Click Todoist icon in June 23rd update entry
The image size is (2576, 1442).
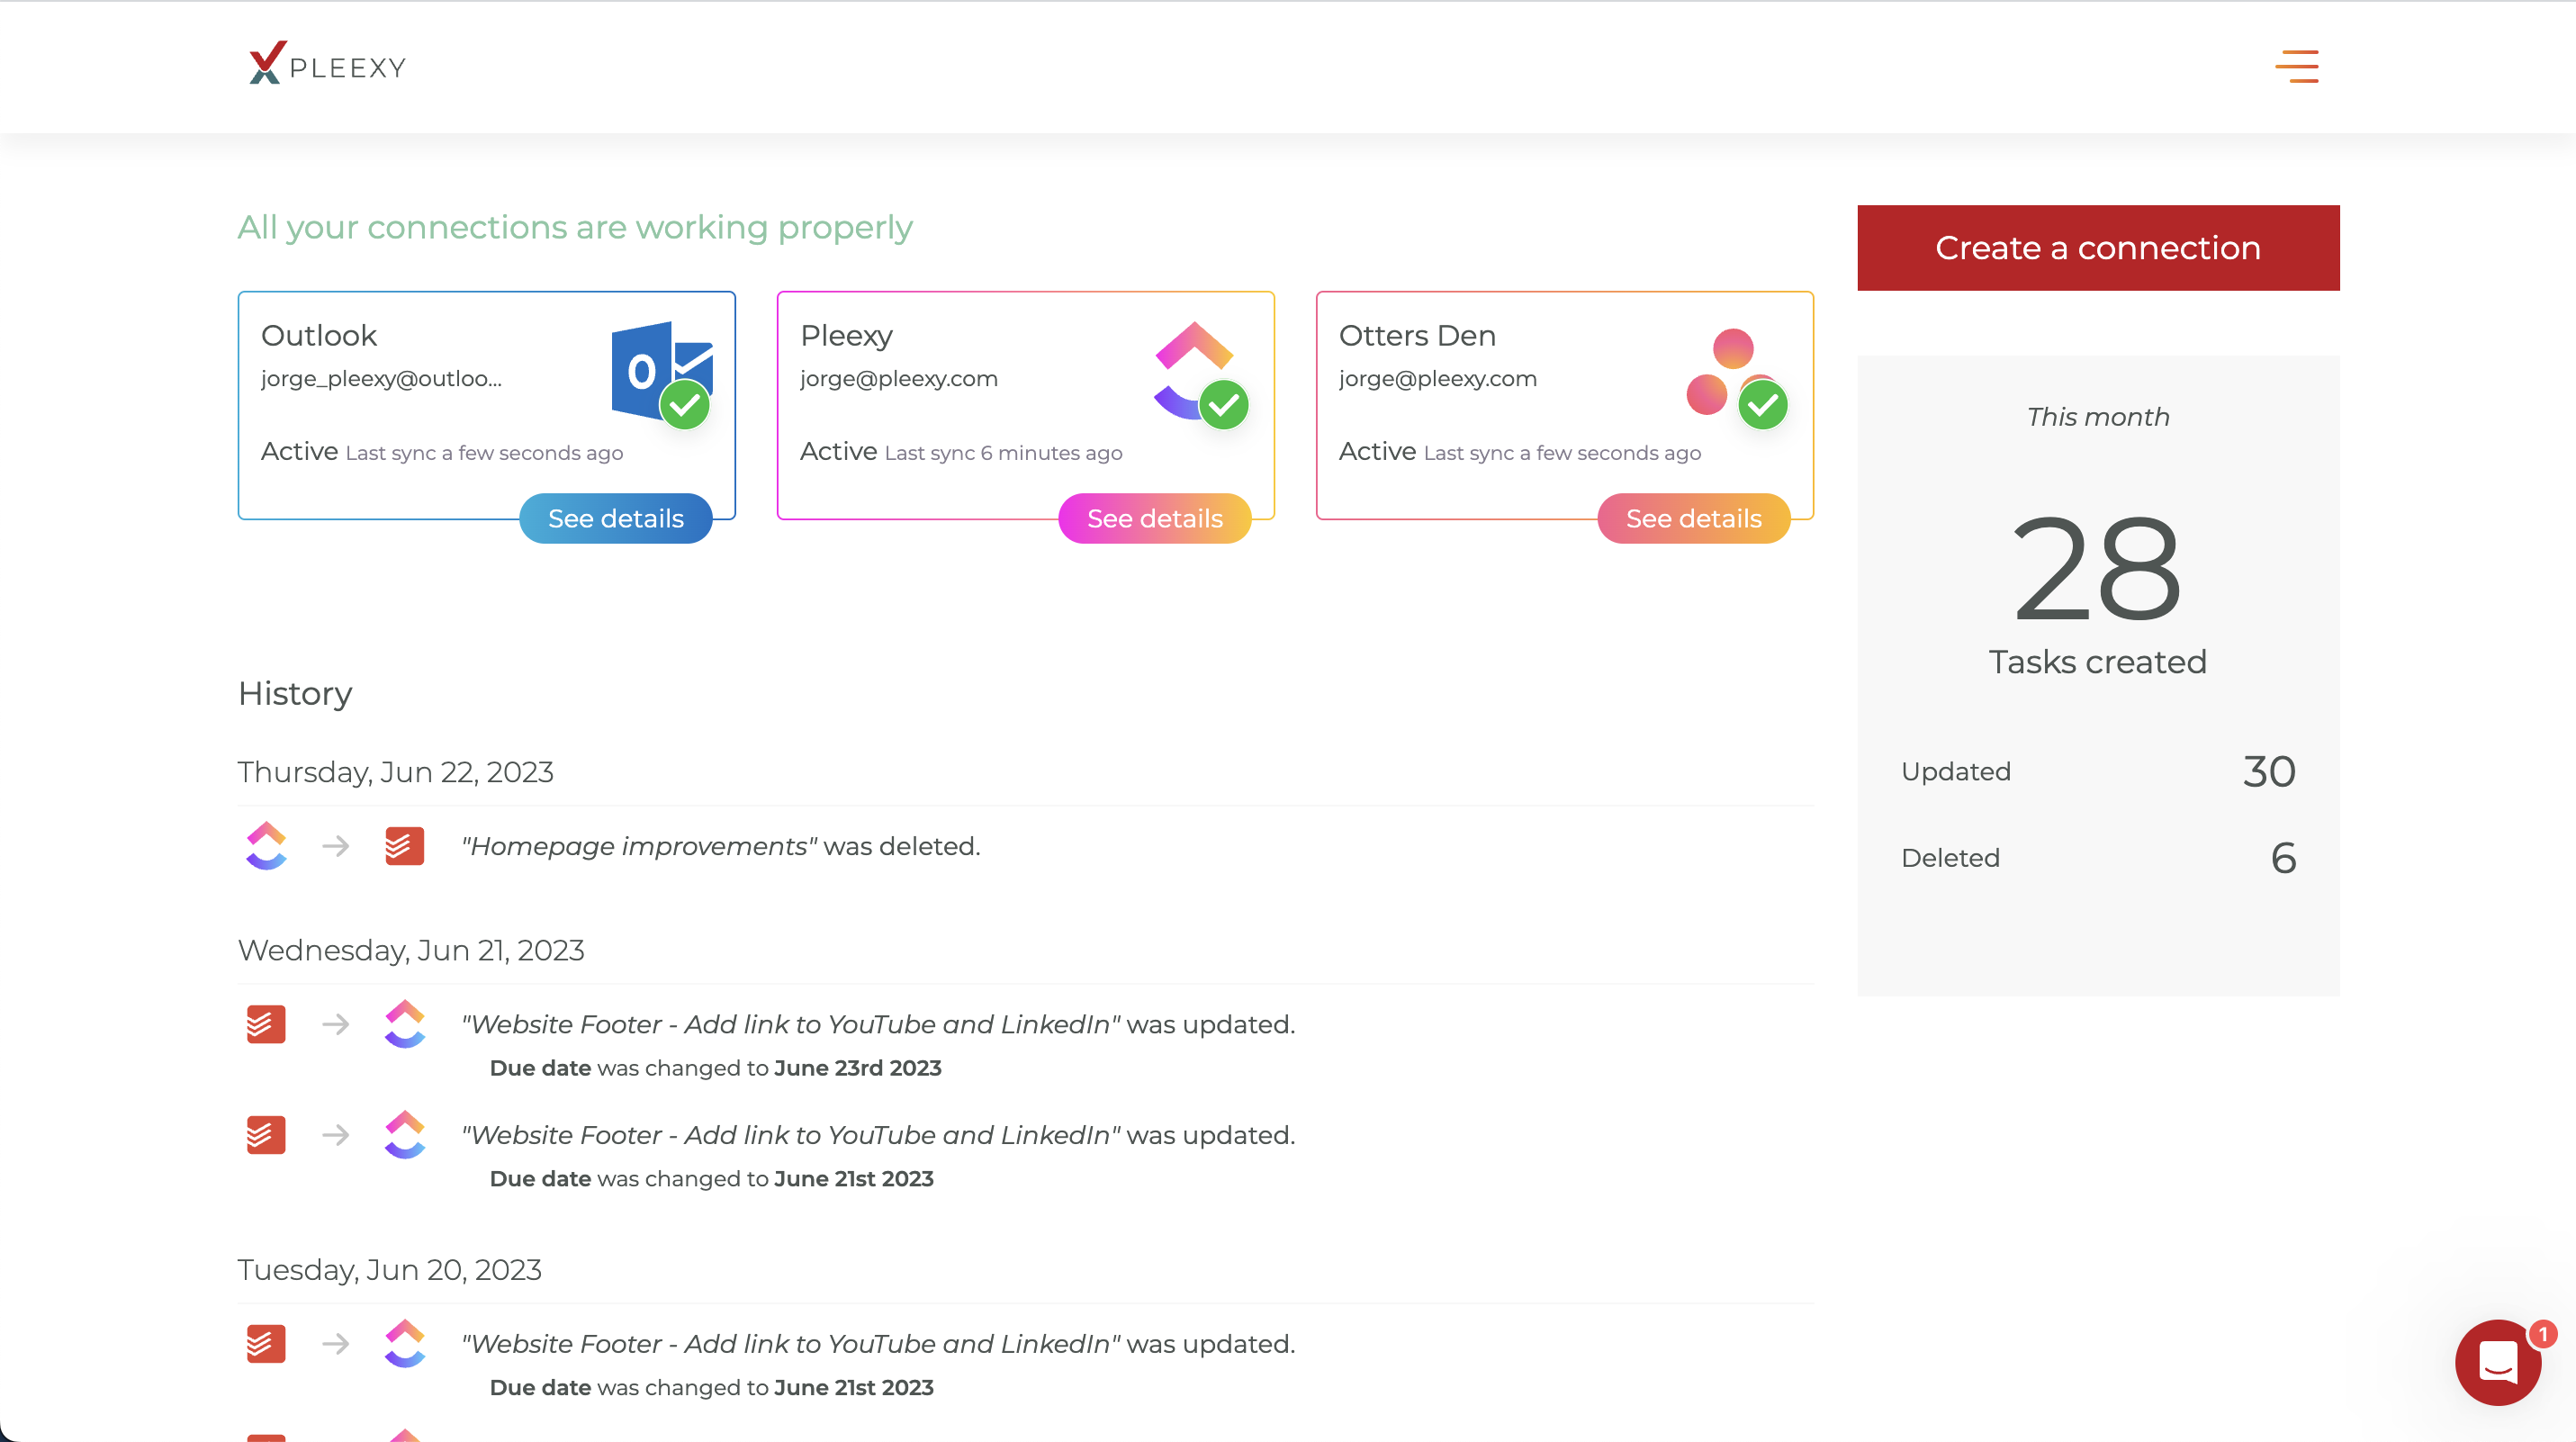coord(266,1024)
